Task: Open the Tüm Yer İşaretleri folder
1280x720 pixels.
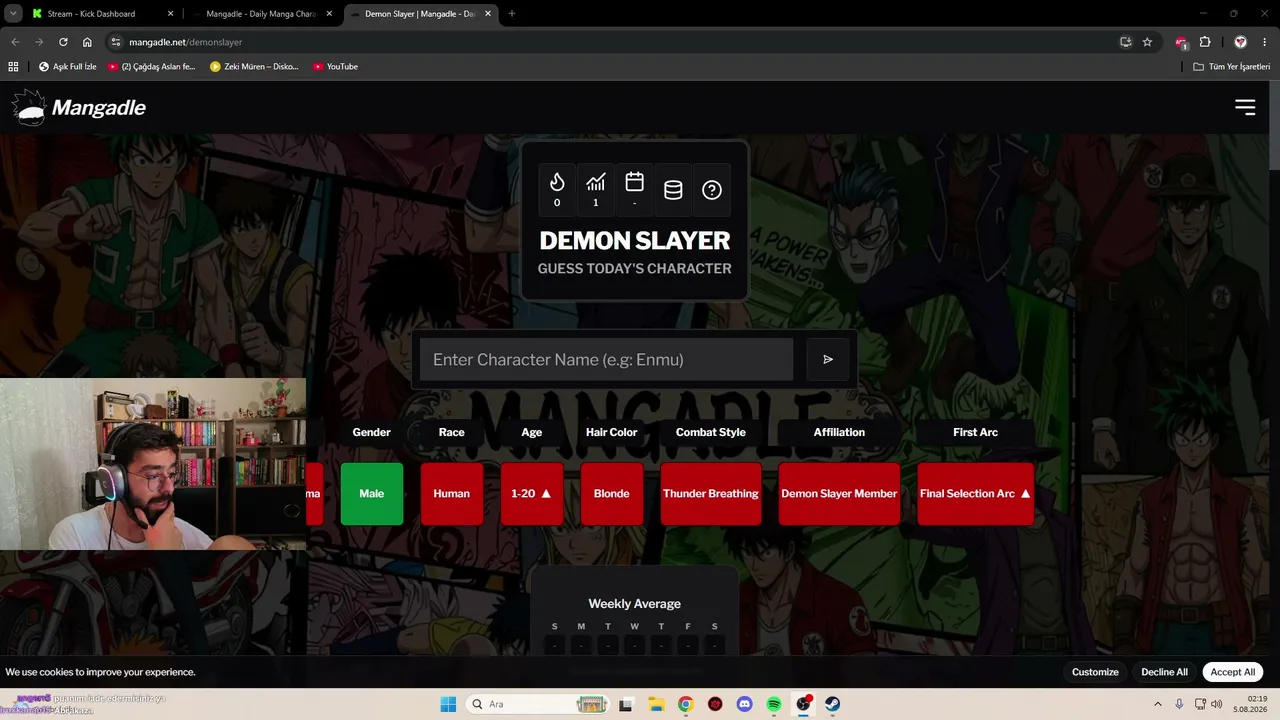Action: 1232,66
